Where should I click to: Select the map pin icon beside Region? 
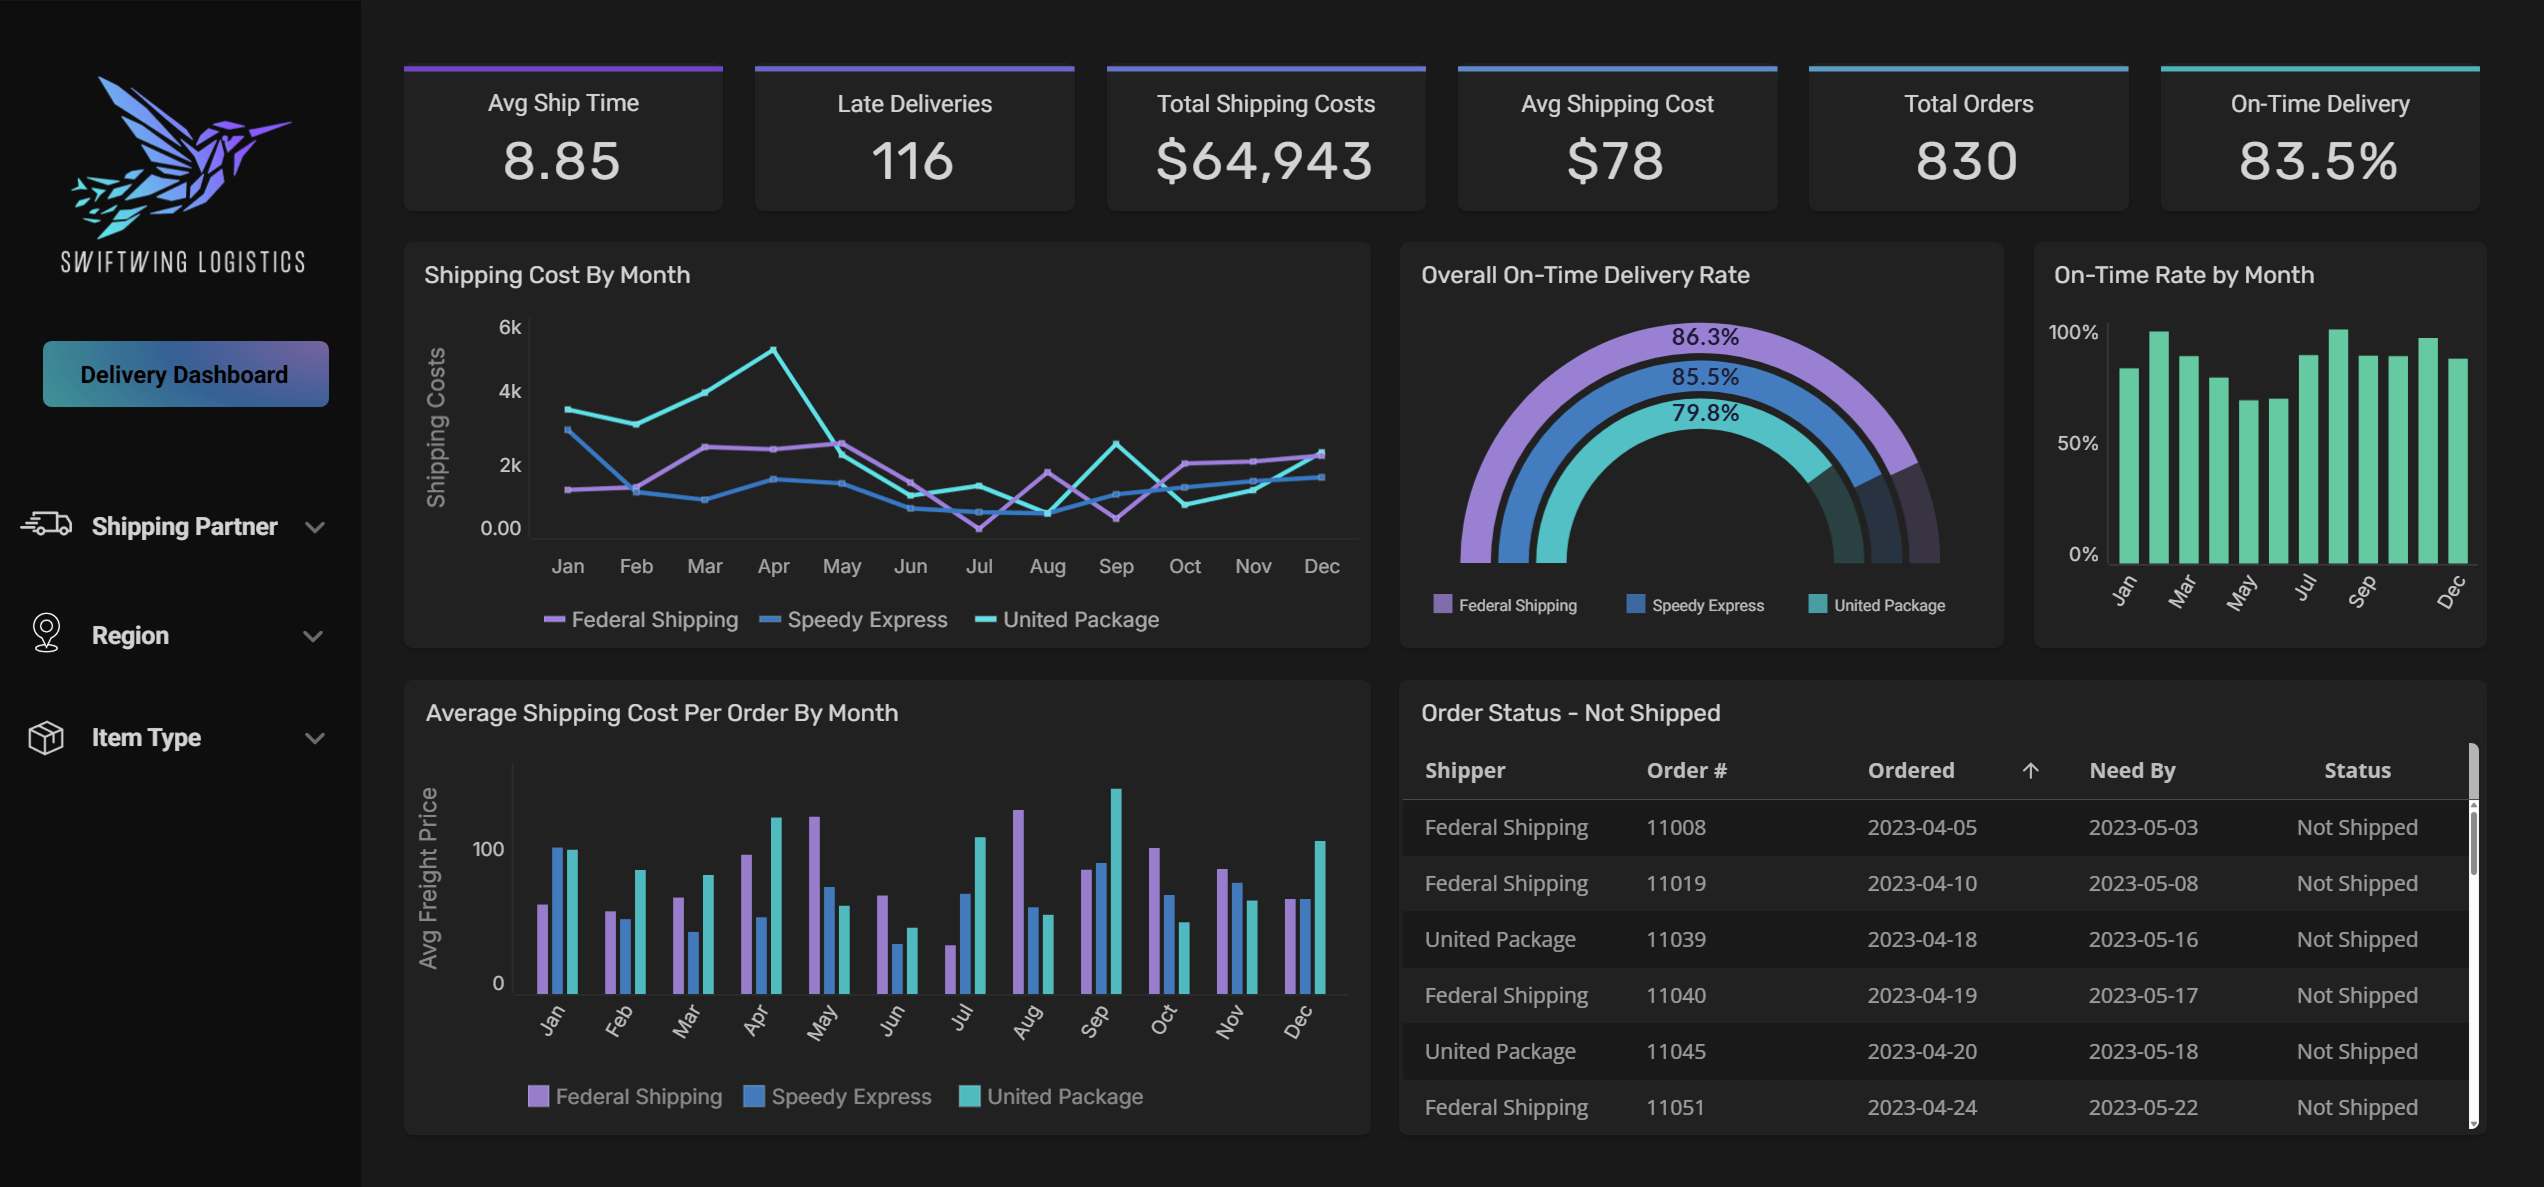46,634
